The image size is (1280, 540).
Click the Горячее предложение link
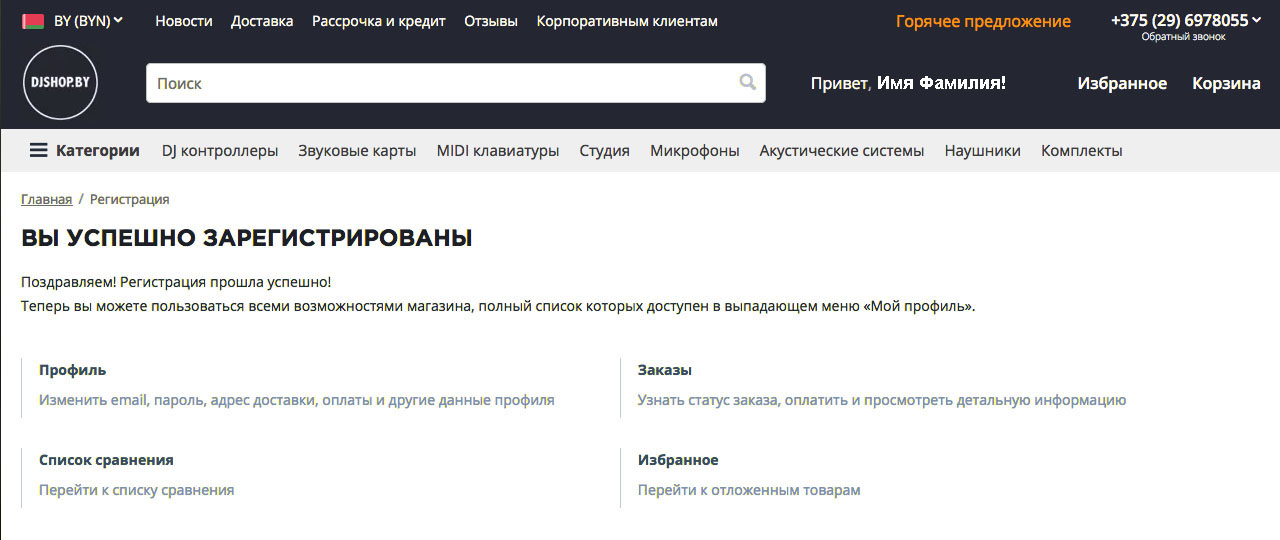click(x=983, y=21)
